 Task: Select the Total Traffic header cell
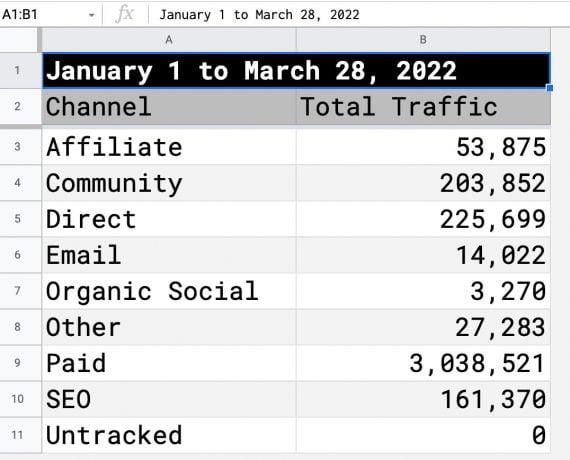click(x=423, y=107)
